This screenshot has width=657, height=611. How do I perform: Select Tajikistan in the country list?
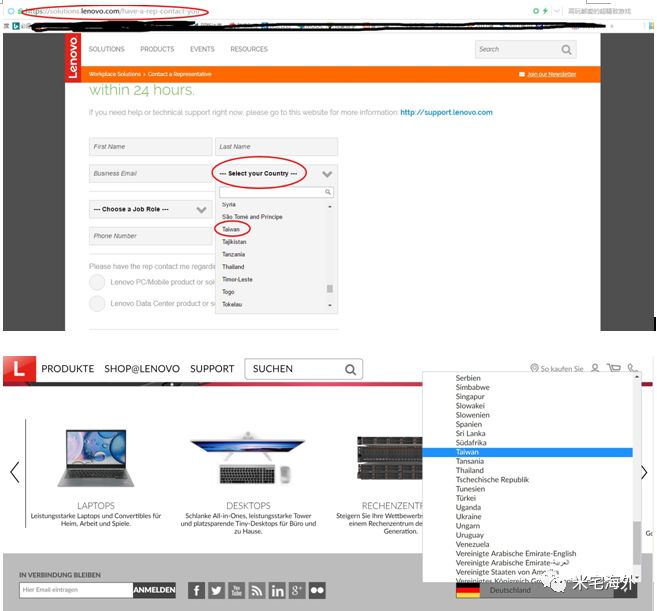point(234,242)
